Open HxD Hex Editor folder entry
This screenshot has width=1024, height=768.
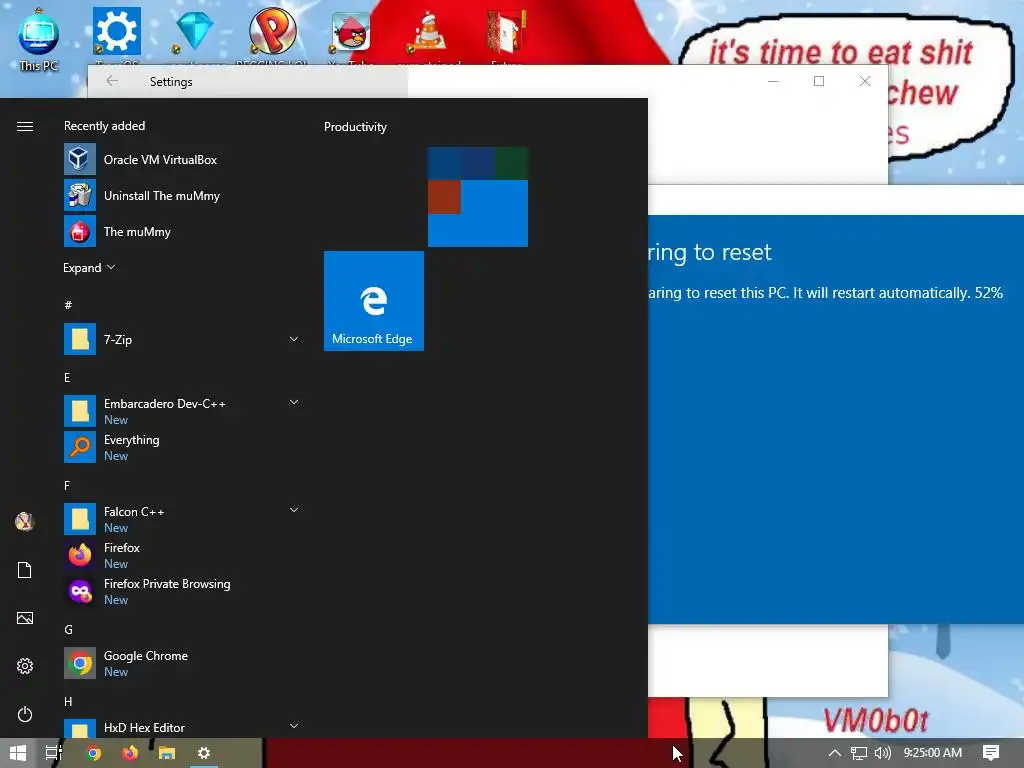[182, 727]
